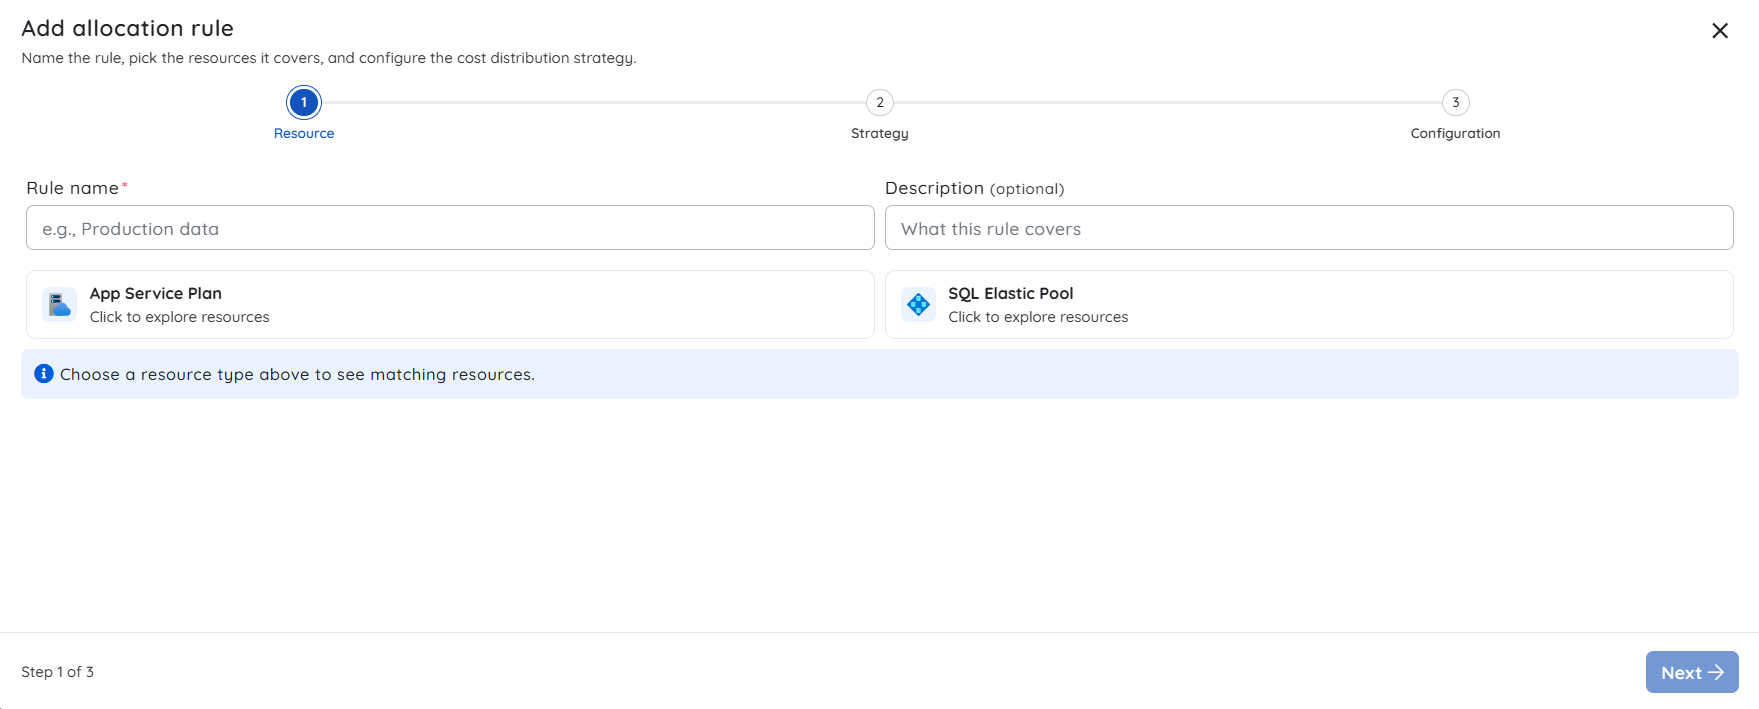Click the 'Step 1 of 3' text
This screenshot has height=709, width=1759.
point(58,672)
